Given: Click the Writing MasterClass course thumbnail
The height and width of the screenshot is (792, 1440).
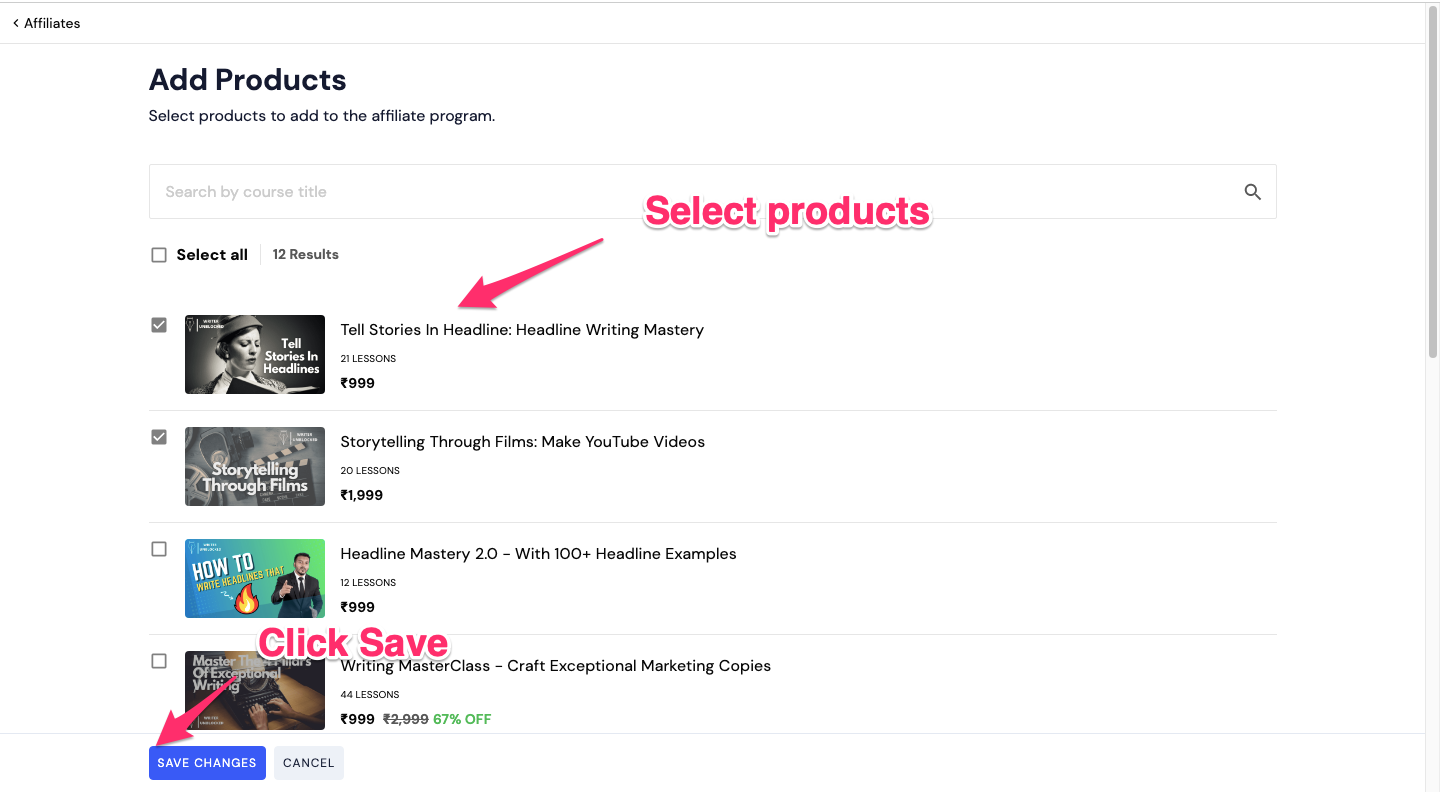Looking at the screenshot, I should pyautogui.click(x=255, y=690).
